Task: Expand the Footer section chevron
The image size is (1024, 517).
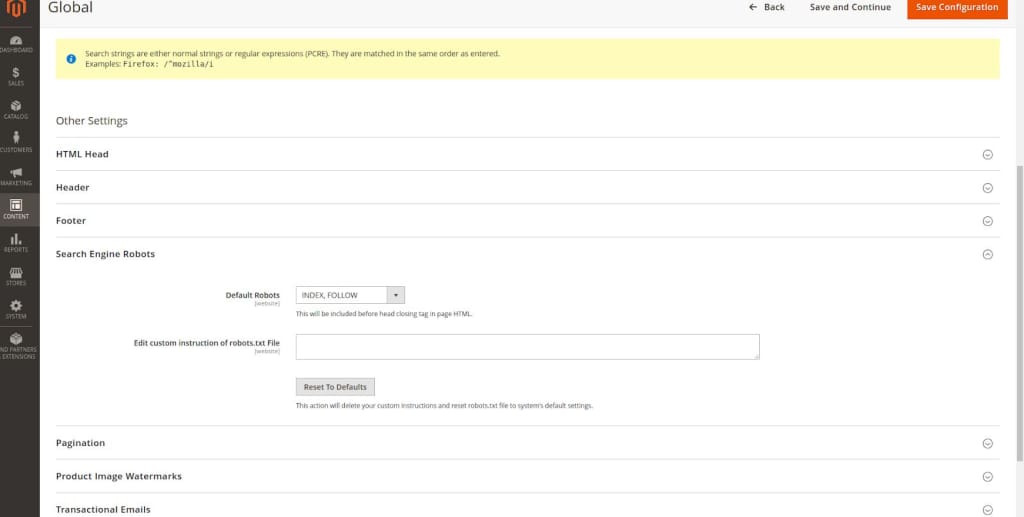Action: point(987,221)
